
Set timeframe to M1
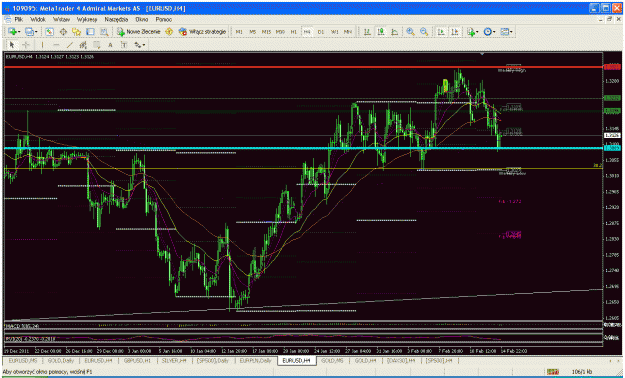pos(239,32)
